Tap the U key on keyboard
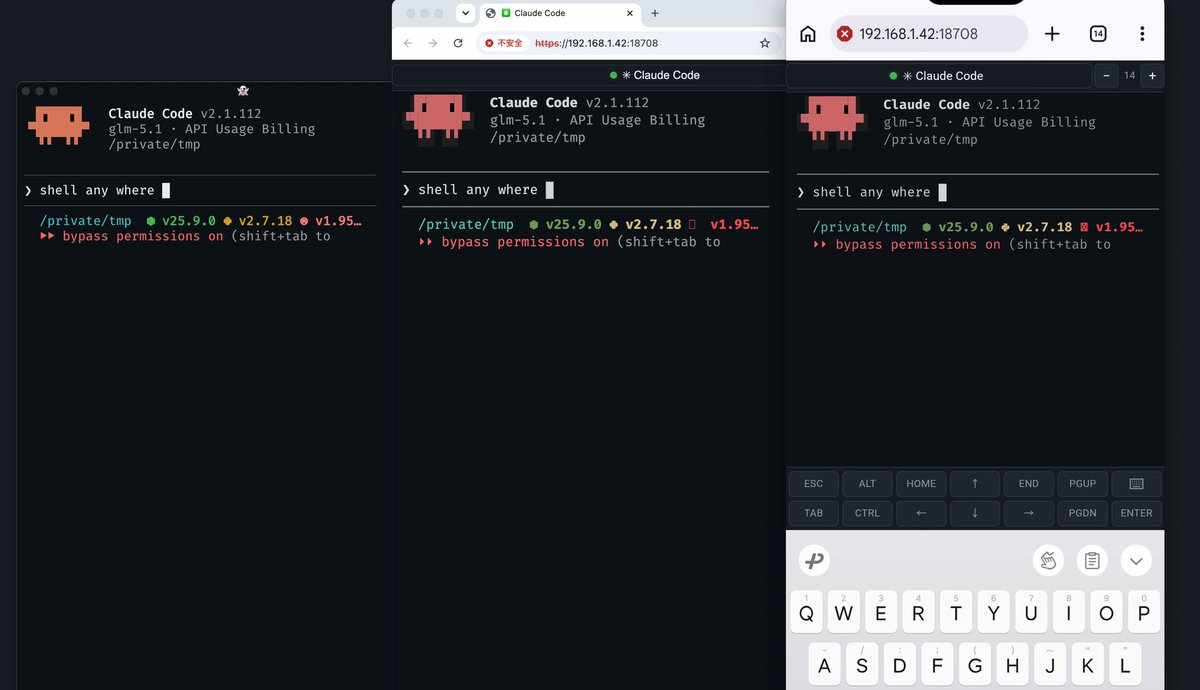This screenshot has width=1200, height=690. [1031, 611]
